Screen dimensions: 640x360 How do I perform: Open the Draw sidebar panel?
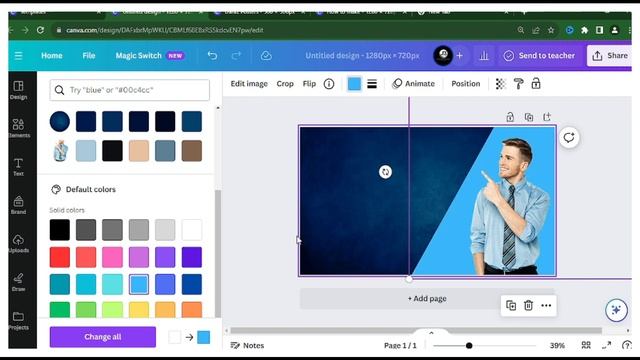coord(18,282)
